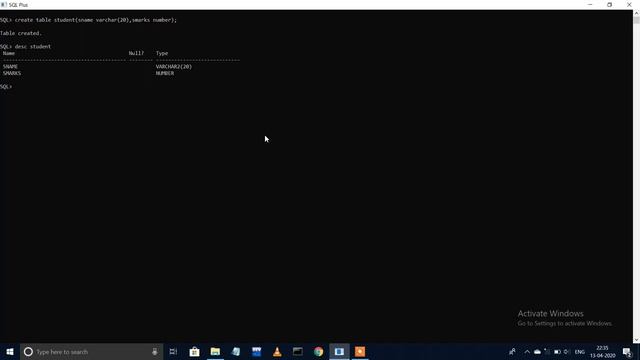Open Task View from the taskbar

click(x=173, y=351)
